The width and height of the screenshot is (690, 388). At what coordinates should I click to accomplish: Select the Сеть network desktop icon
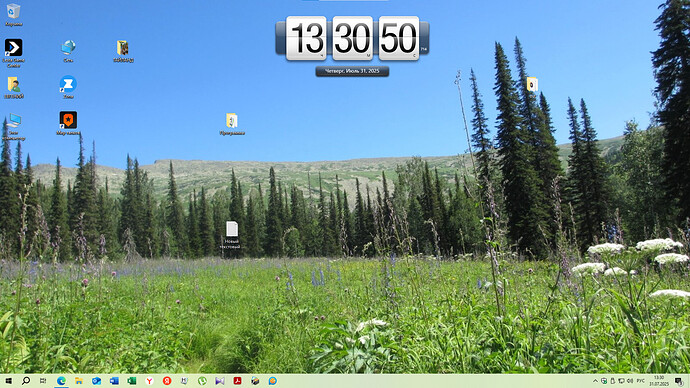(x=68, y=51)
